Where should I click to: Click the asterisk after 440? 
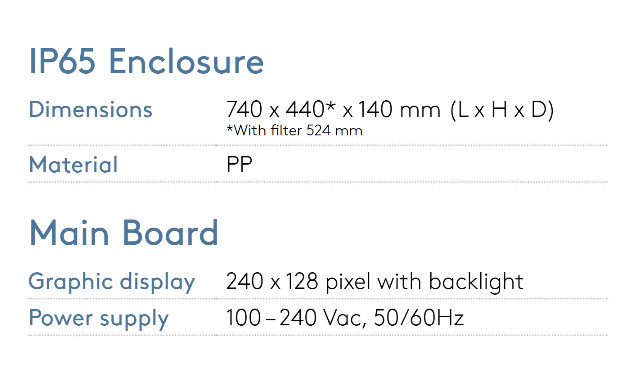pos(331,105)
